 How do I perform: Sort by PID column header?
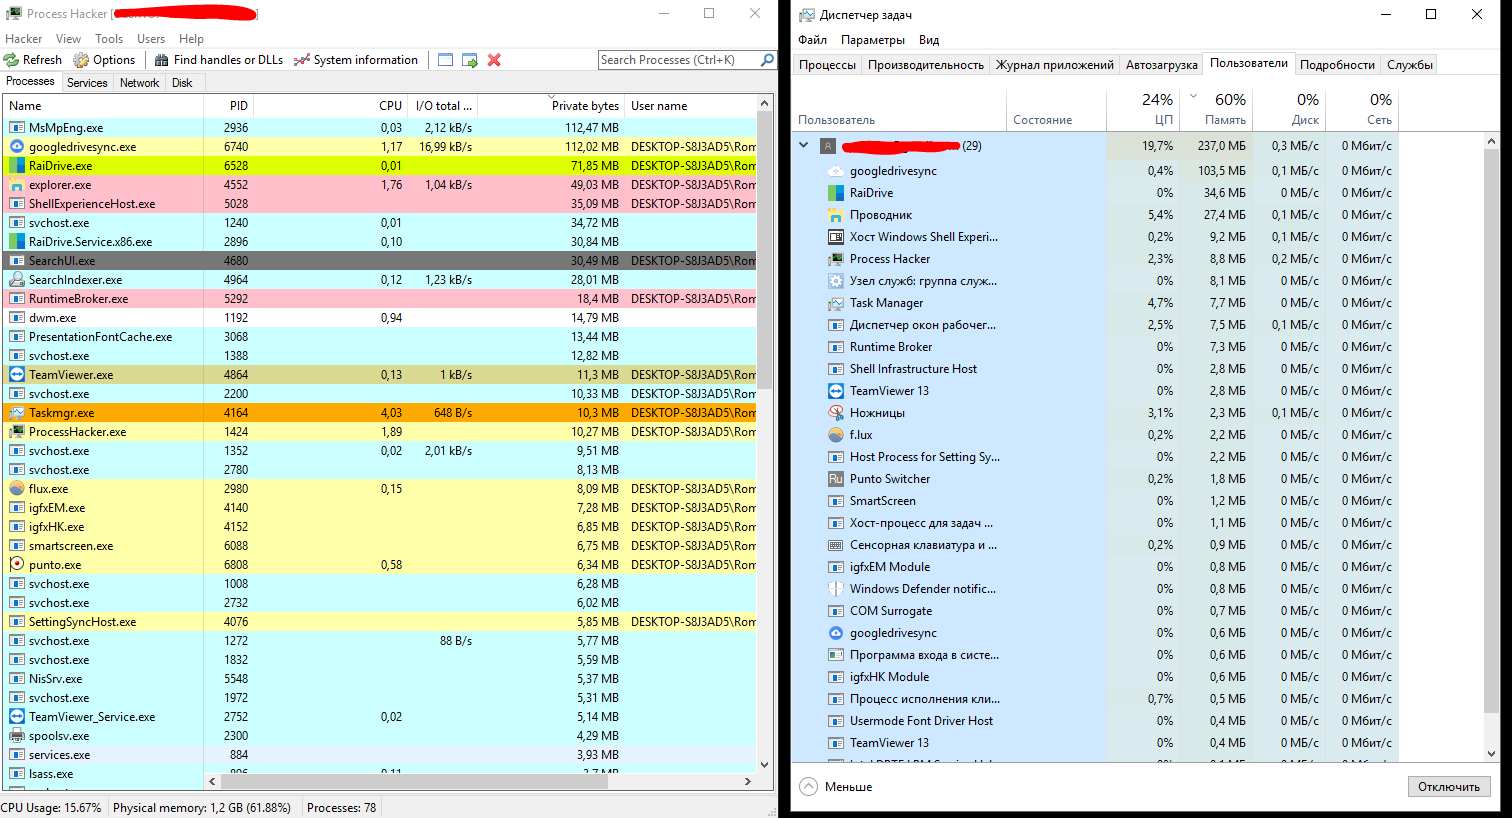[x=229, y=106]
